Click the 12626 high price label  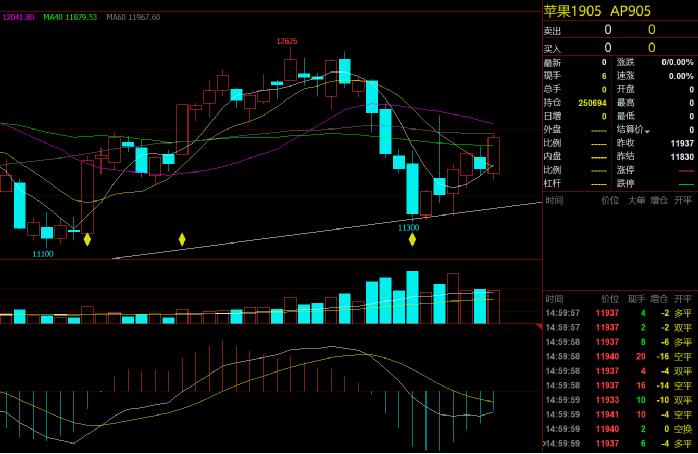tap(287, 42)
